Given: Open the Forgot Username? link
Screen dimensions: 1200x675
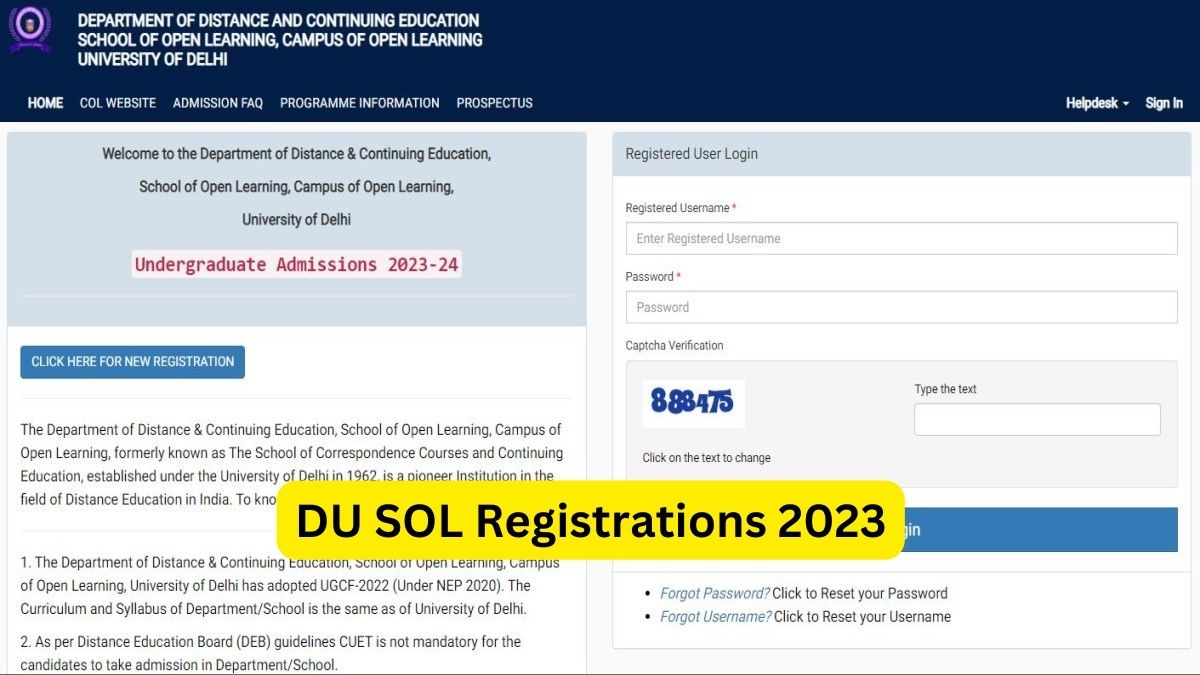Looking at the screenshot, I should (x=716, y=617).
